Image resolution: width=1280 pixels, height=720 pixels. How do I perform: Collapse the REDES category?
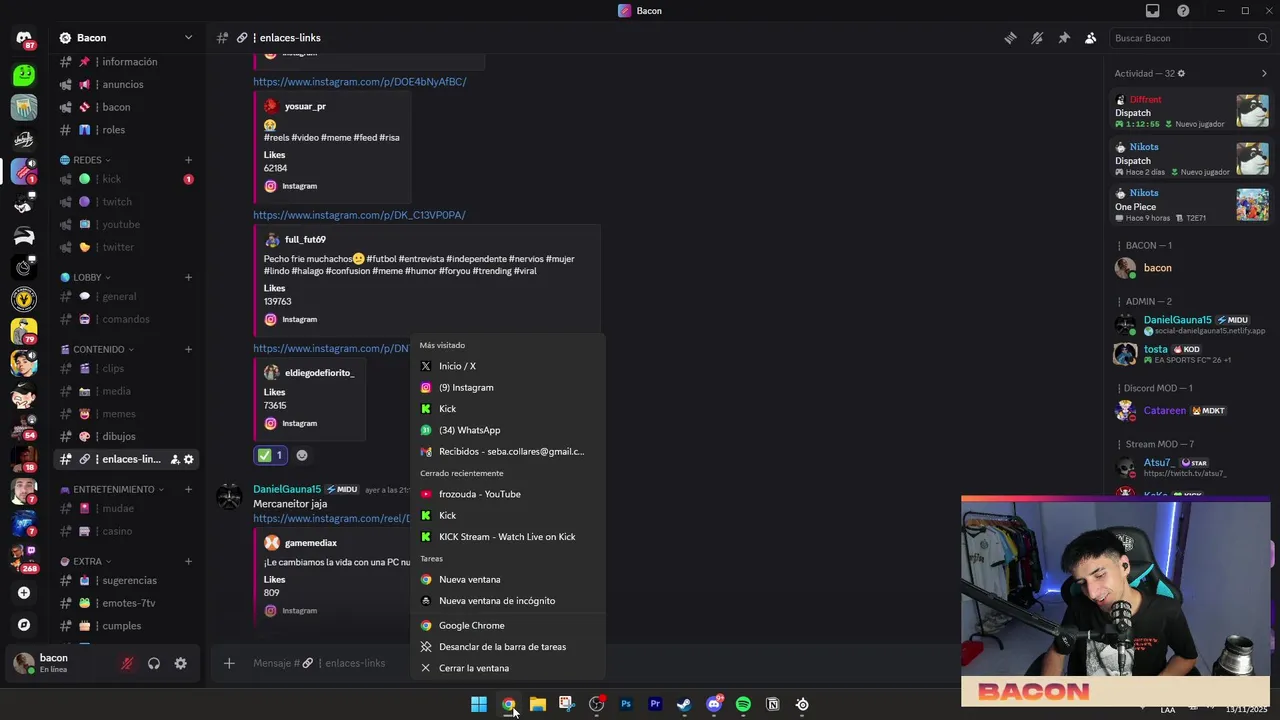85,160
